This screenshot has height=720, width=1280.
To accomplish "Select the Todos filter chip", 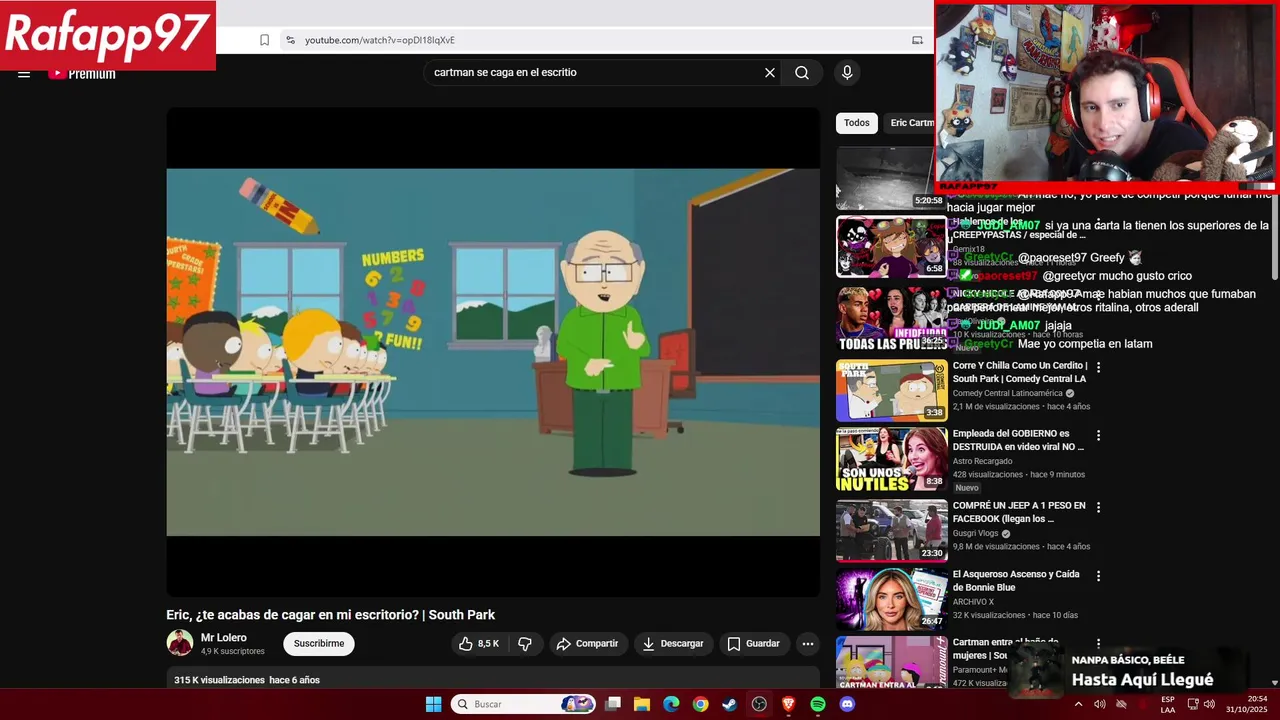I will (857, 123).
